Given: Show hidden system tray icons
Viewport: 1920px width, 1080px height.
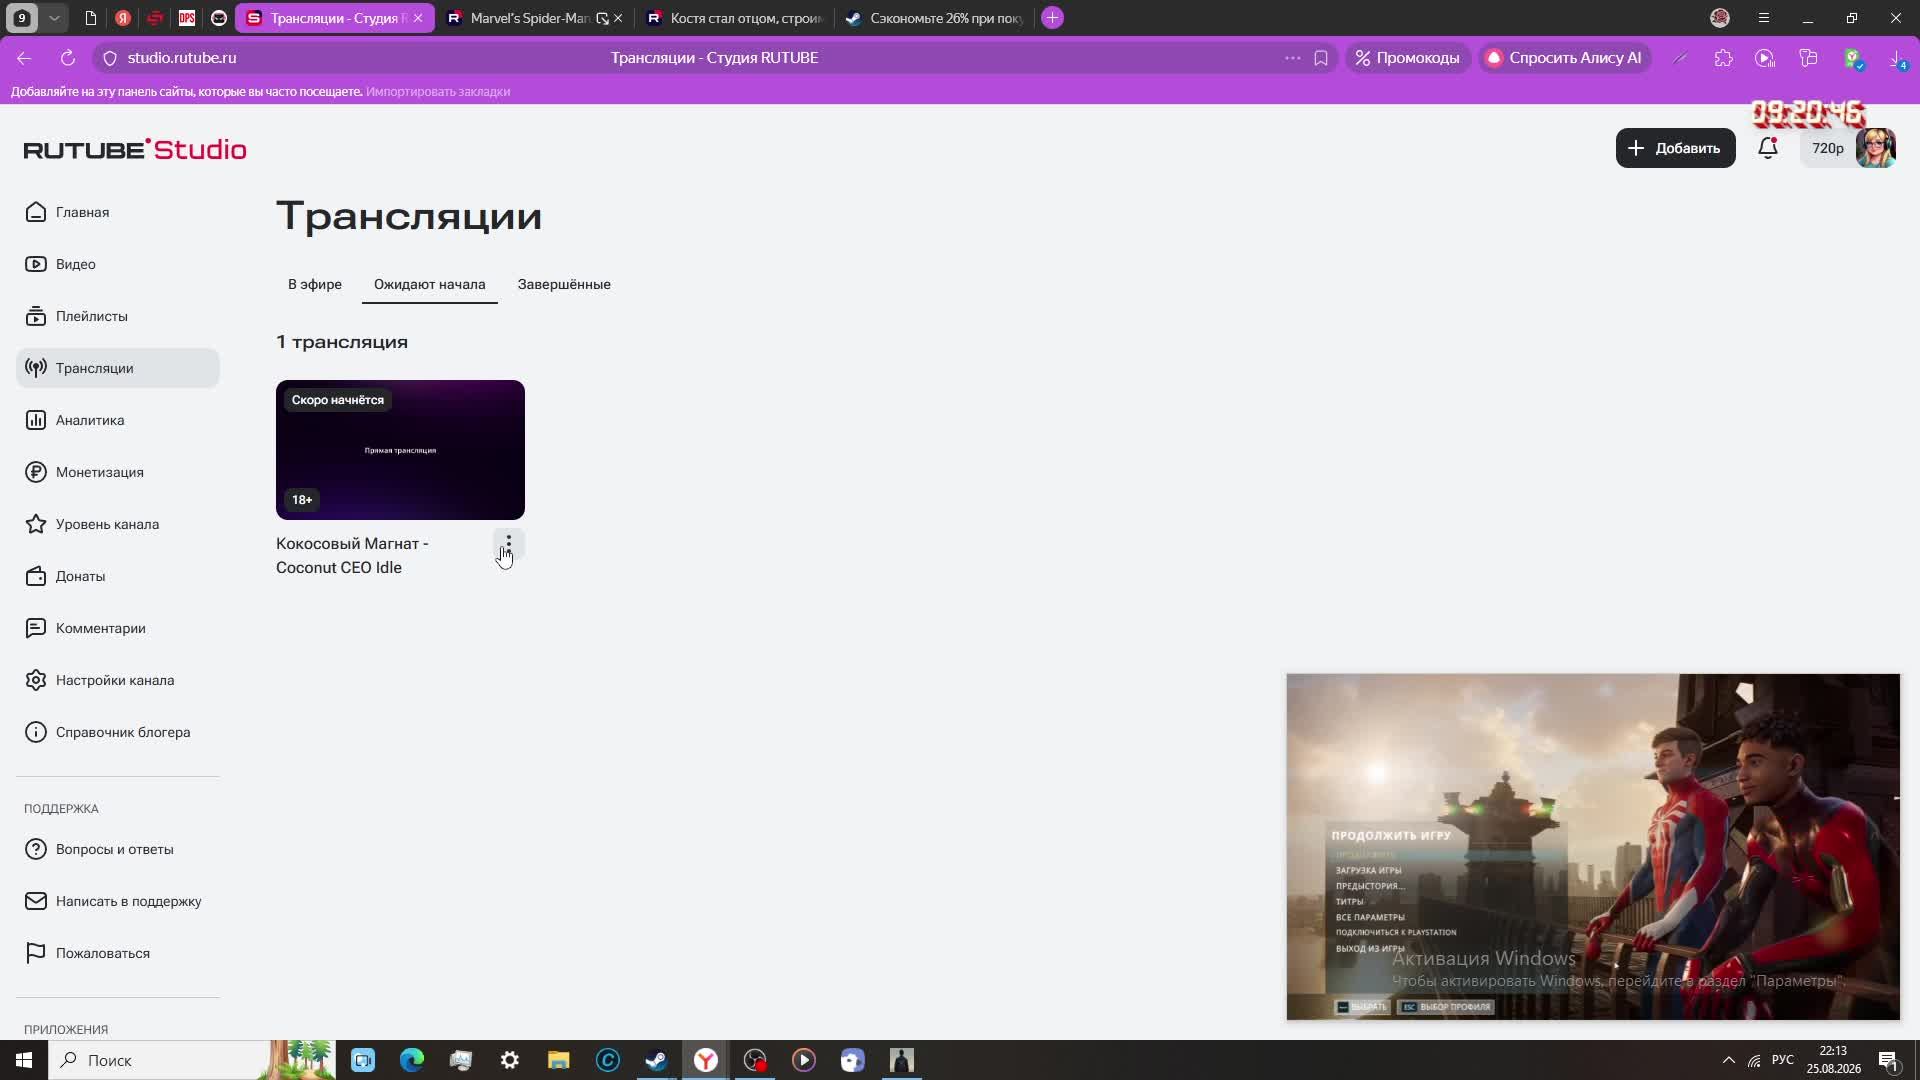Looking at the screenshot, I should coord(1728,1060).
